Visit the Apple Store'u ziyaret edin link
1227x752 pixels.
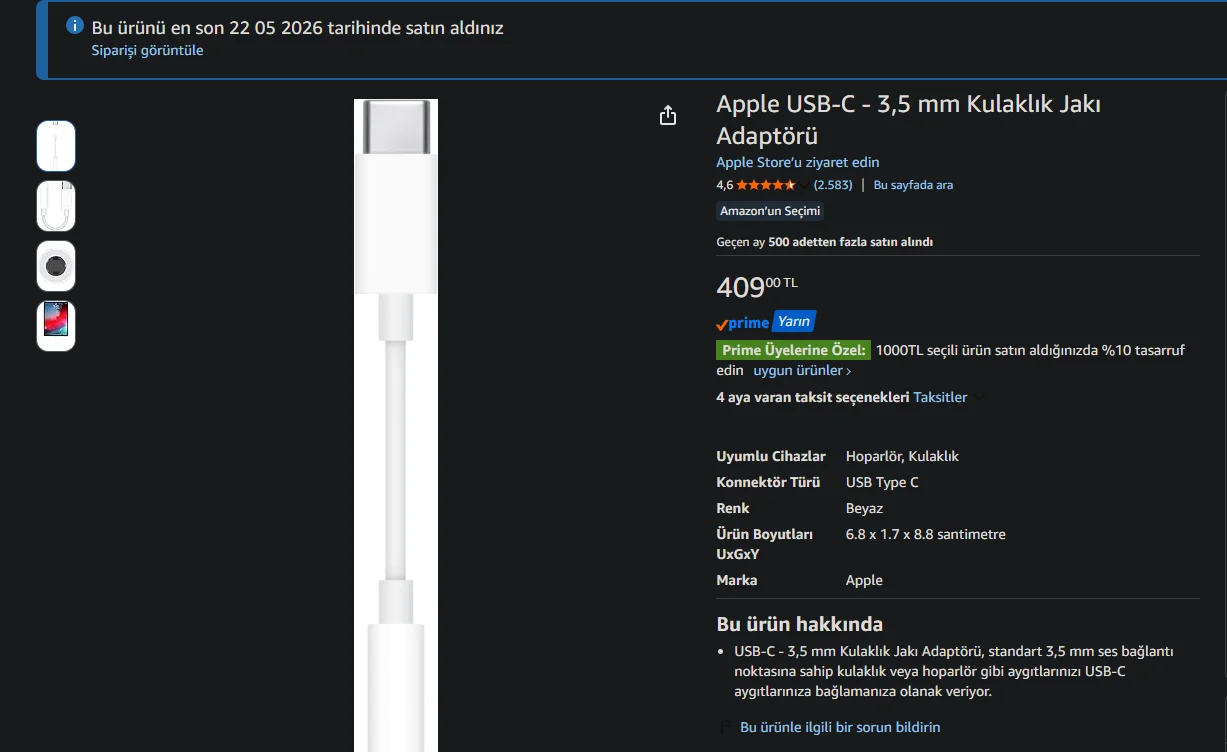pos(798,162)
